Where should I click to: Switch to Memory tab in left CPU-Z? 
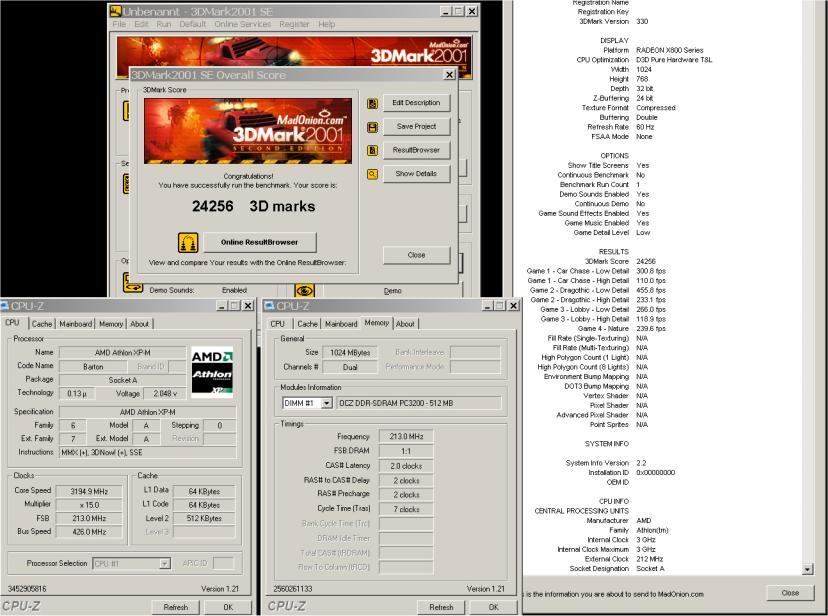pos(111,324)
